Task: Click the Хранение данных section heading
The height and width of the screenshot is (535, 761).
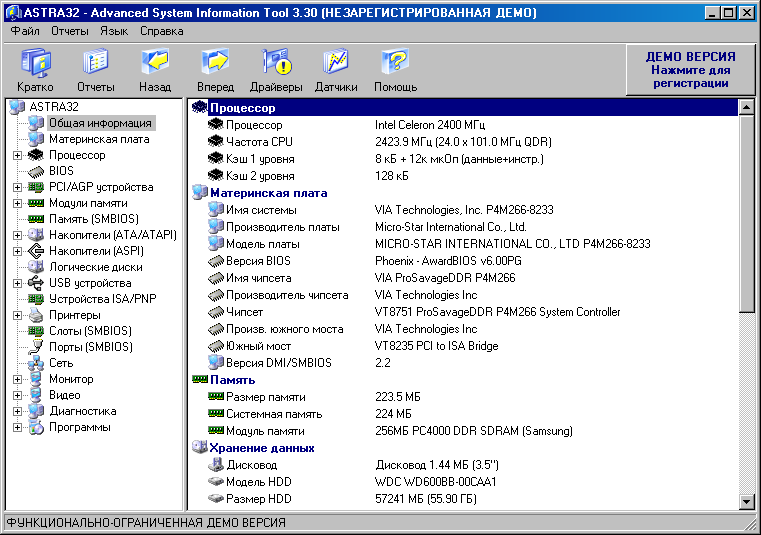Action: pyautogui.click(x=262, y=448)
